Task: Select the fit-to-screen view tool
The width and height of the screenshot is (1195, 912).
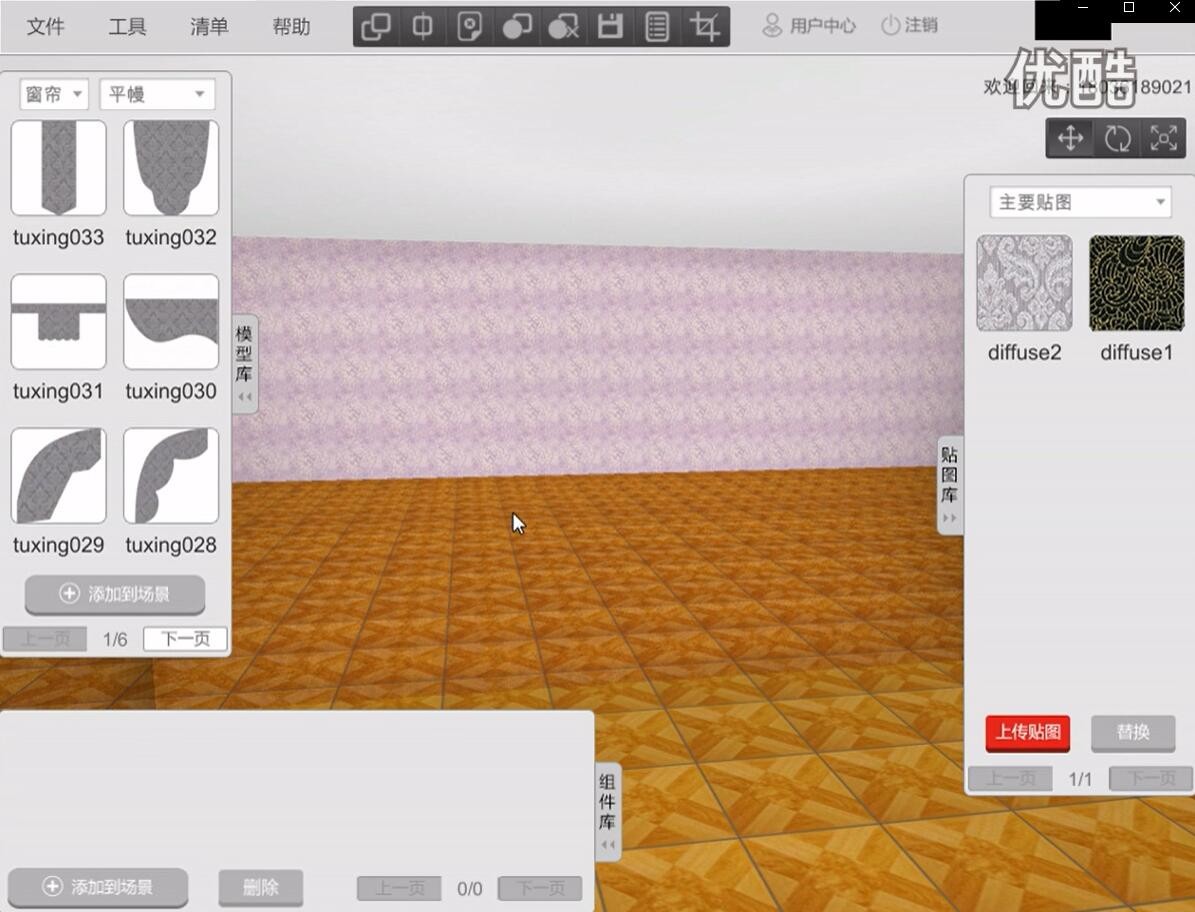Action: (x=1163, y=138)
